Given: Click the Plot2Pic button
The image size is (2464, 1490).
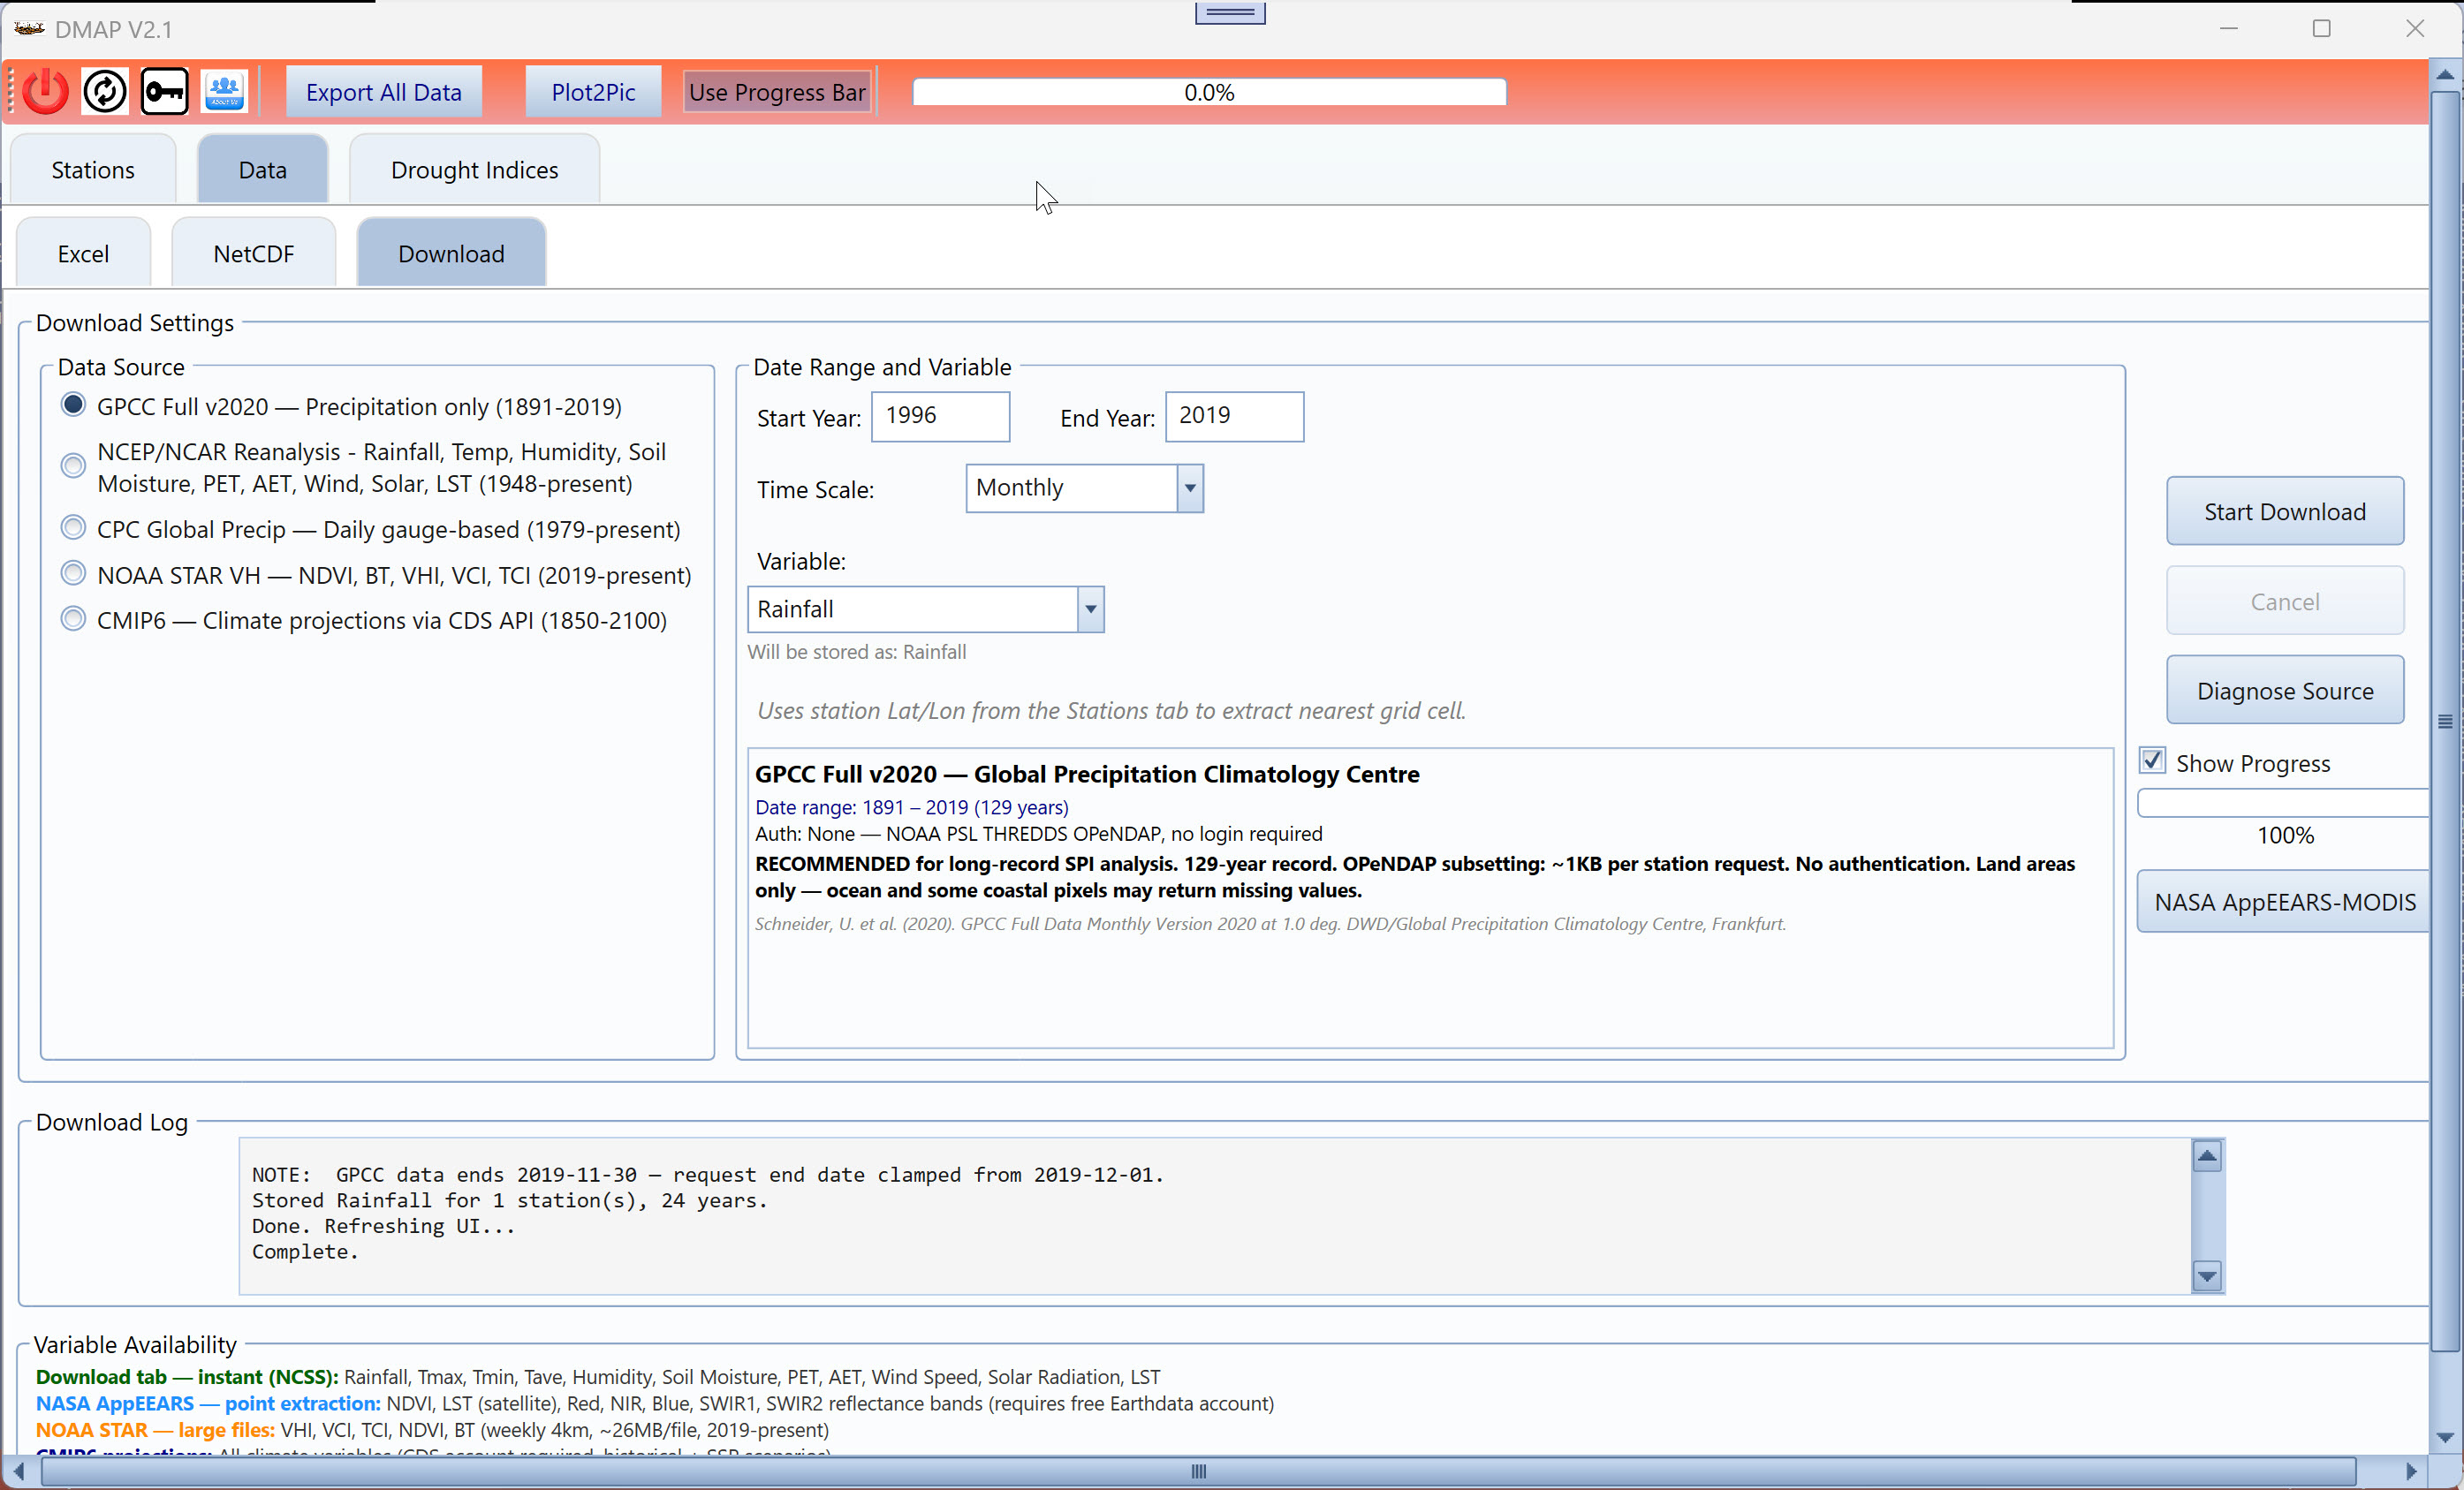Looking at the screenshot, I should (x=593, y=92).
